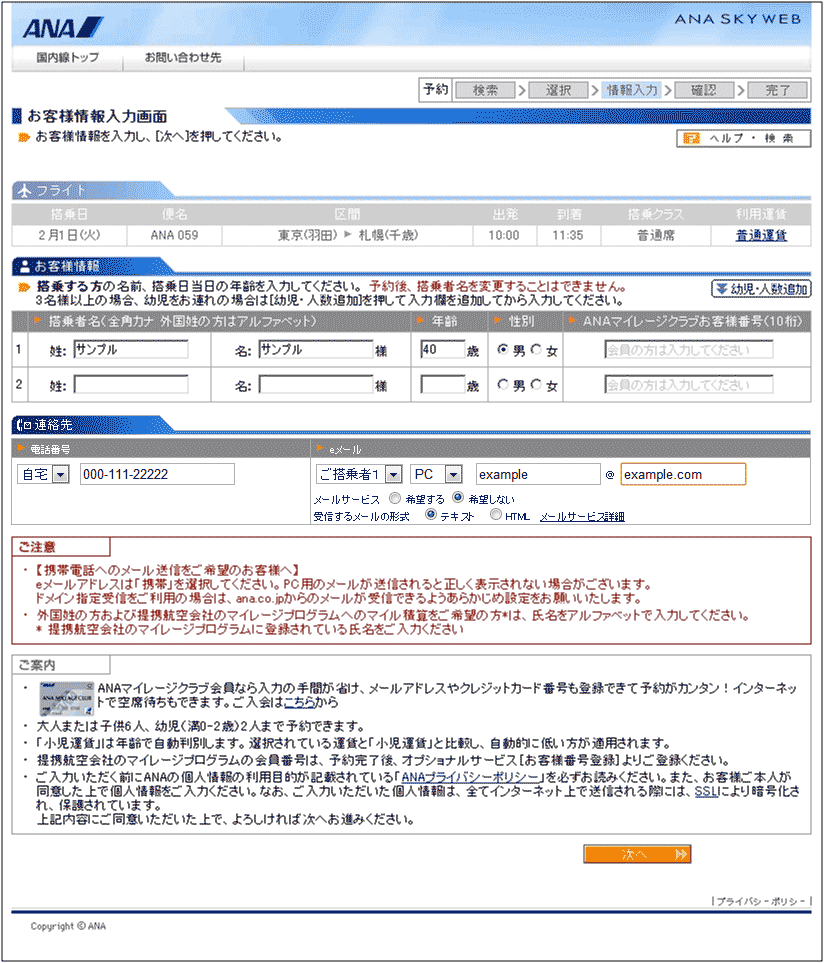Click the 次へ button
Screen dimensions: 824x963
point(637,854)
